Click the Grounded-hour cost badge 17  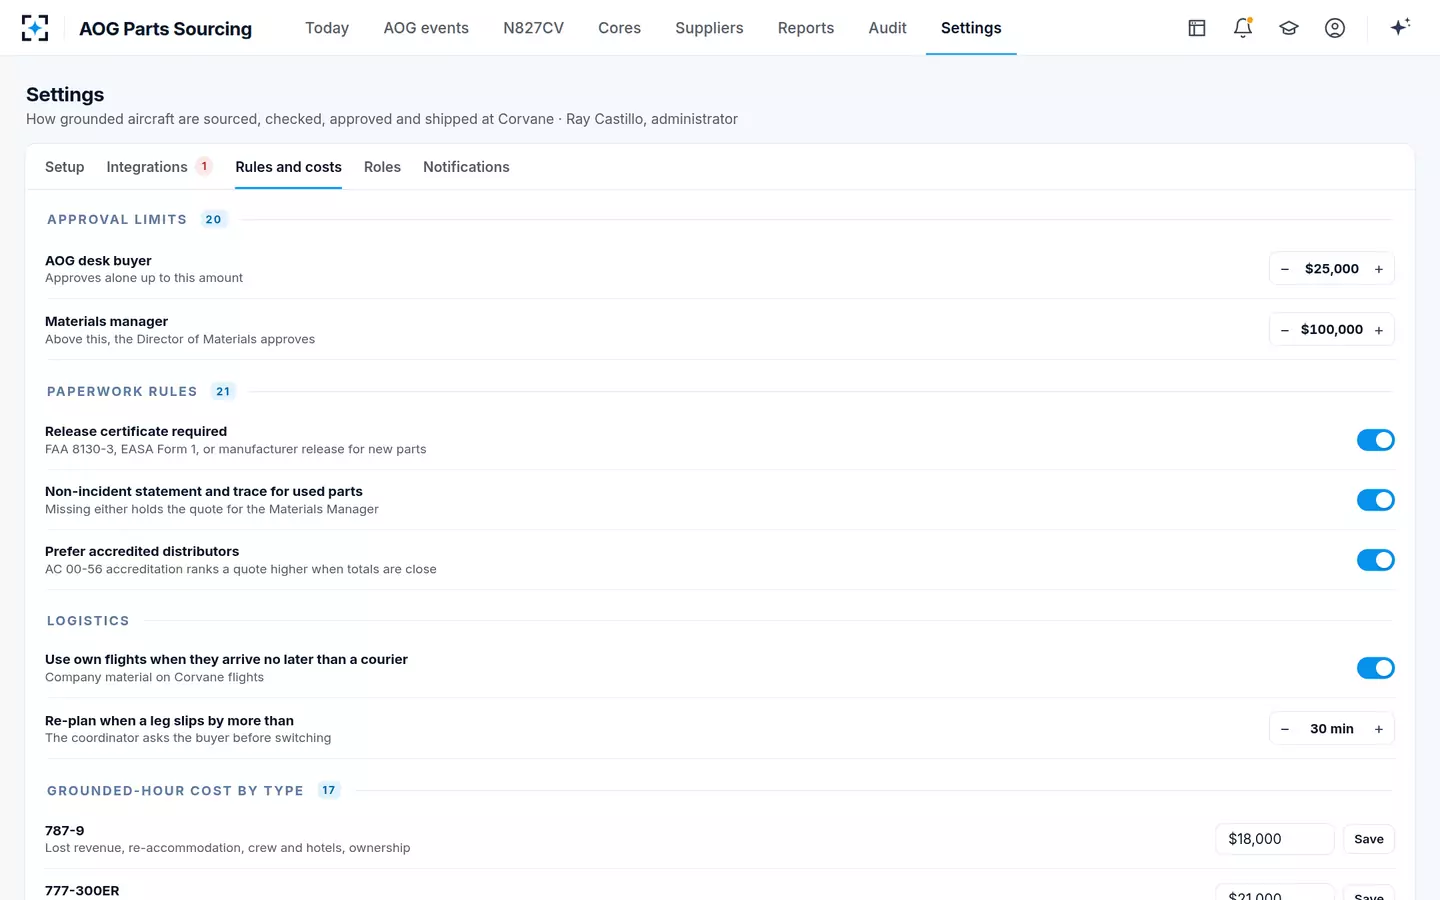point(329,790)
